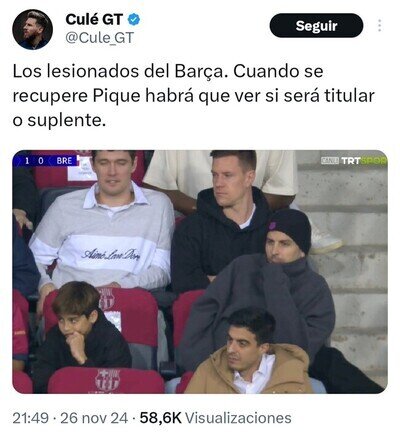This screenshot has width=400, height=434.
Task: Click the TRT Spor watermark in photo
Action: pos(354,161)
